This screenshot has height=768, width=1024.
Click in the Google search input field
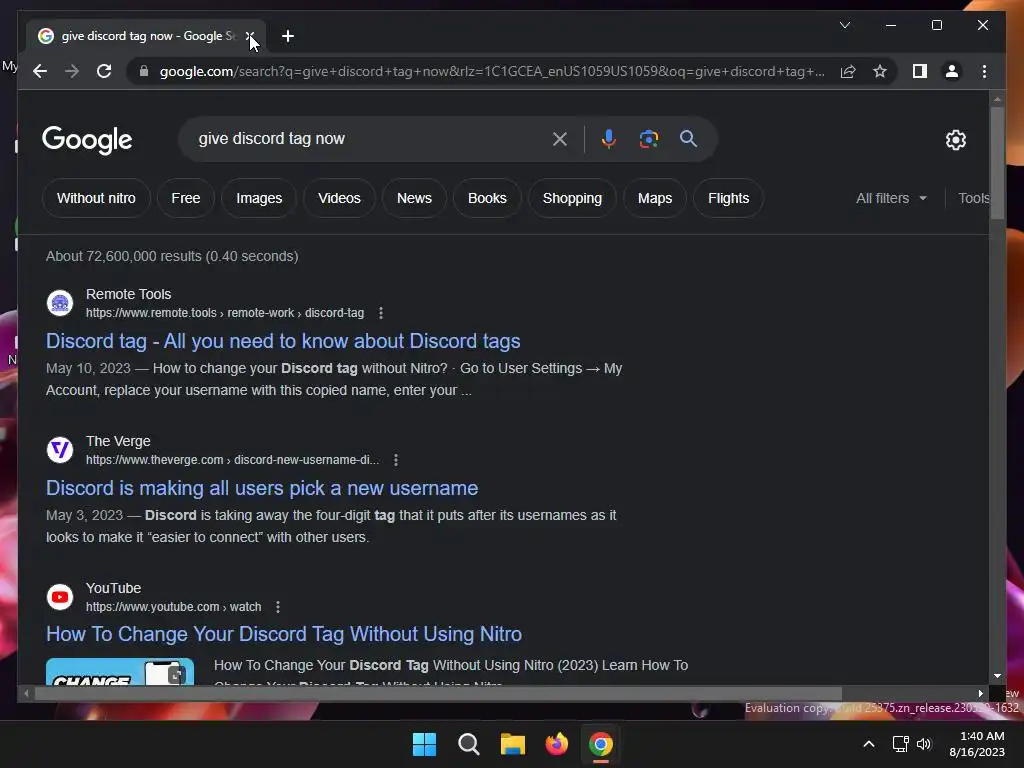[x=366, y=138]
